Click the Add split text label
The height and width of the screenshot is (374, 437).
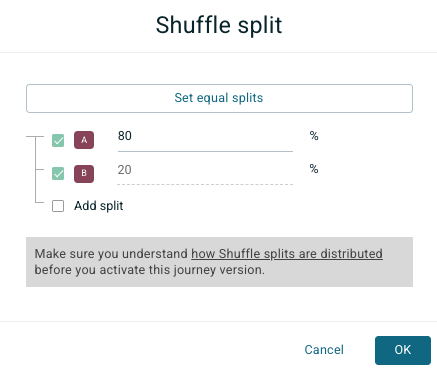(99, 206)
